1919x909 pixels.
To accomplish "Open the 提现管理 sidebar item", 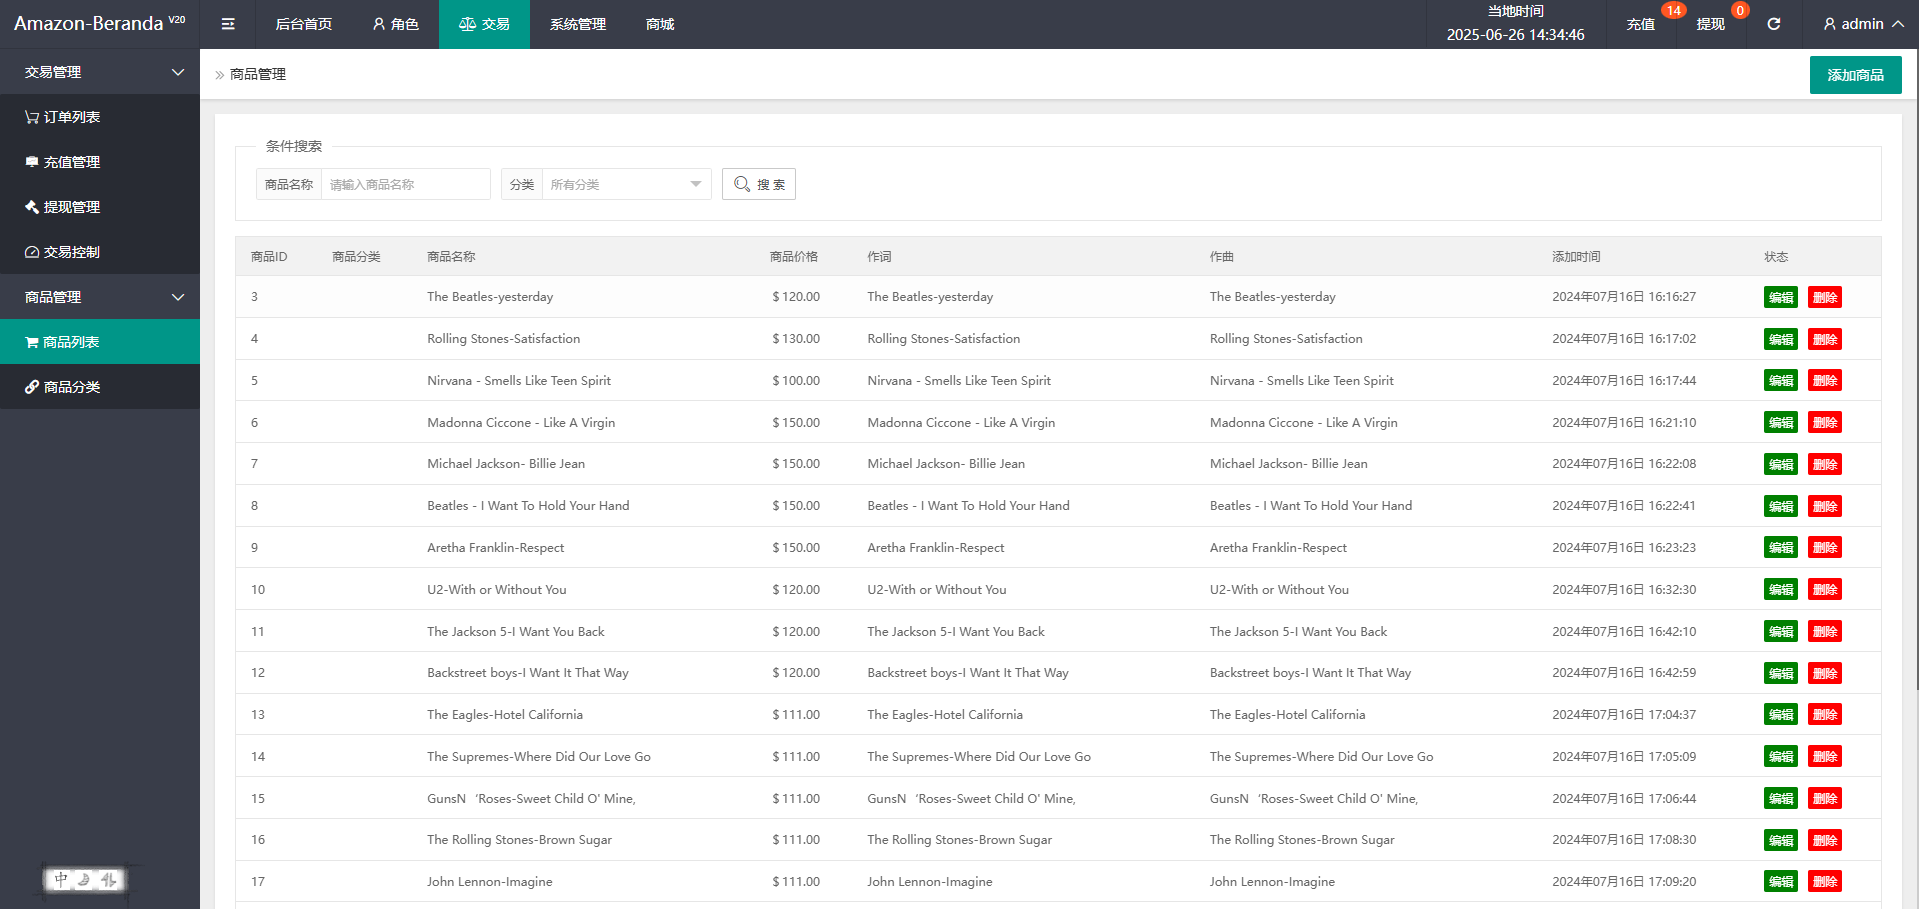I will pos(100,207).
